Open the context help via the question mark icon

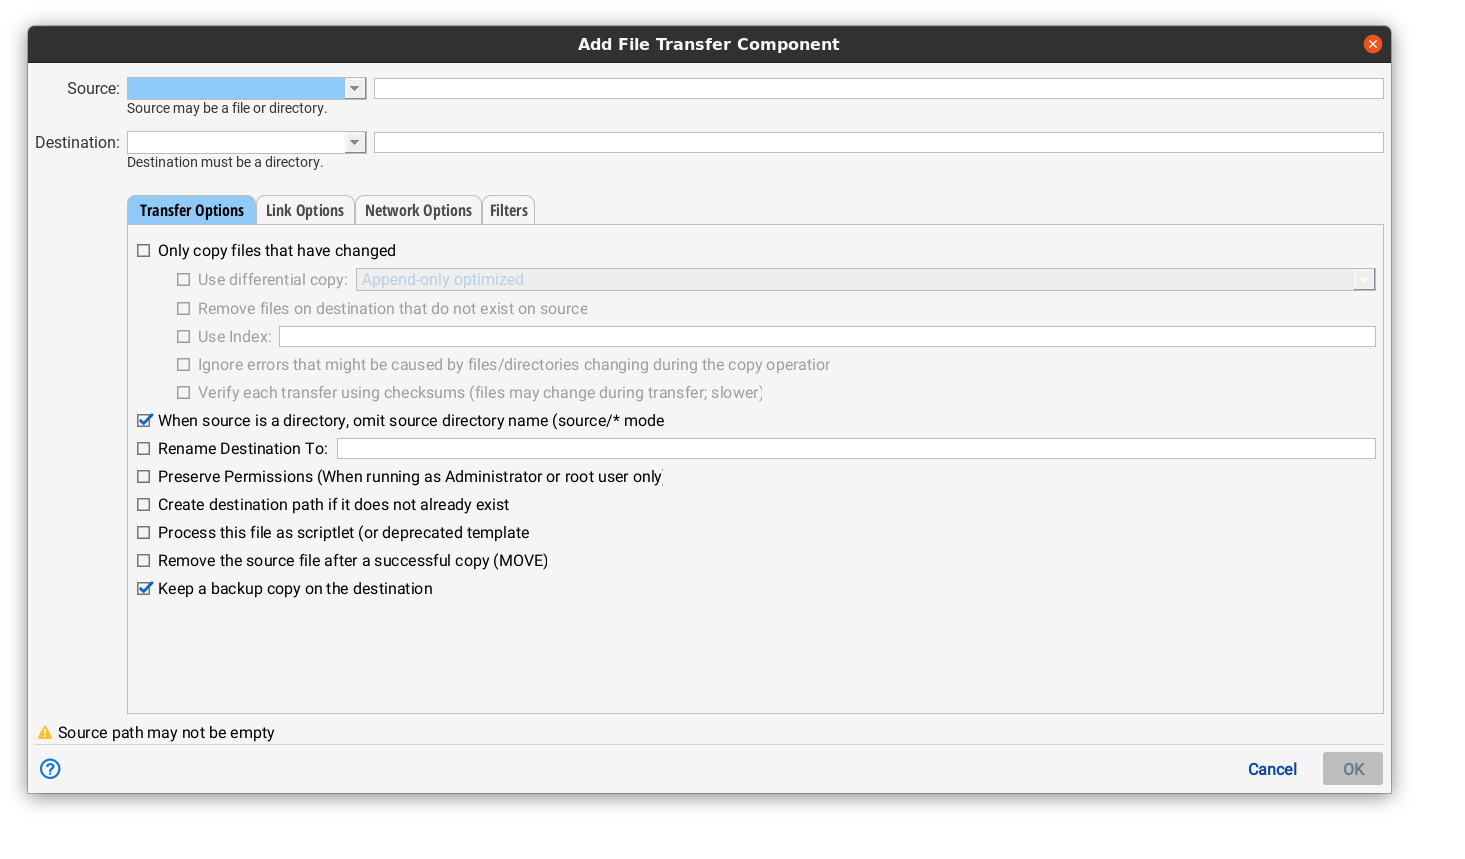[x=49, y=769]
